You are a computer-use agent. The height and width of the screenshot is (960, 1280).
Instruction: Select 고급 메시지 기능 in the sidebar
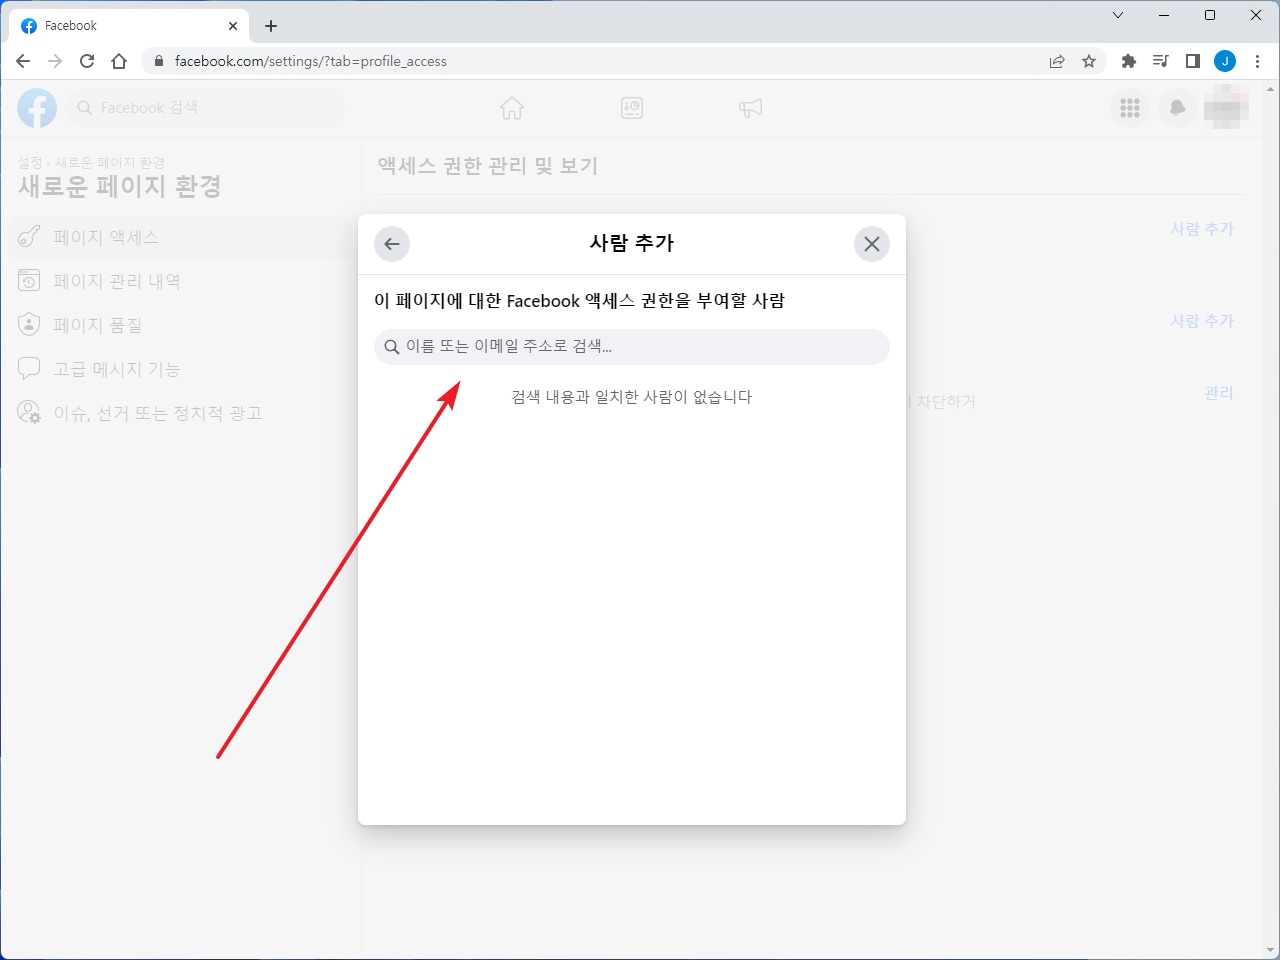[x=179, y=369]
